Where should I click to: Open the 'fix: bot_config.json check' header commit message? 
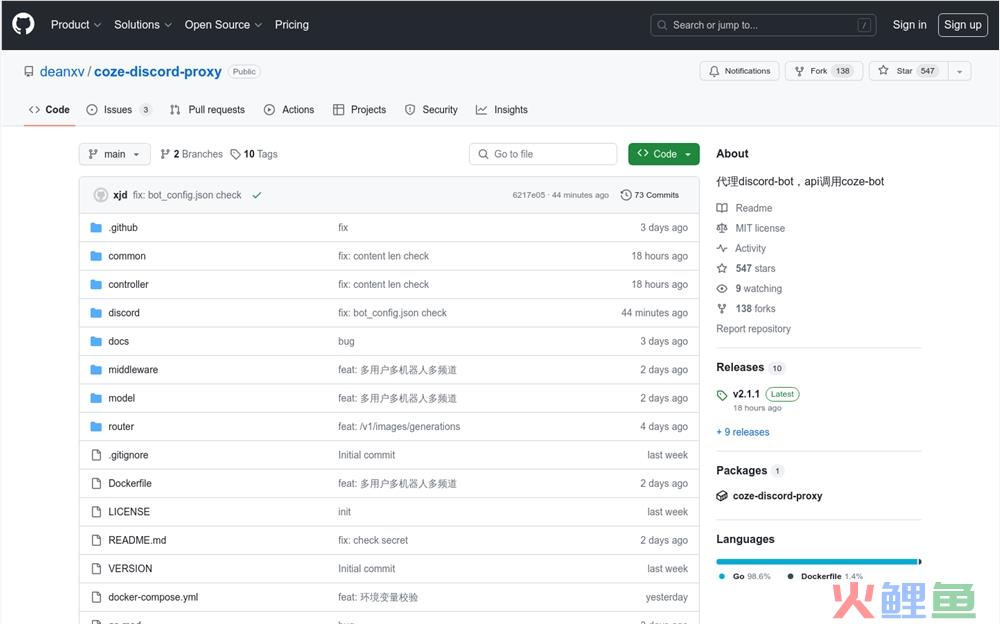pos(187,195)
